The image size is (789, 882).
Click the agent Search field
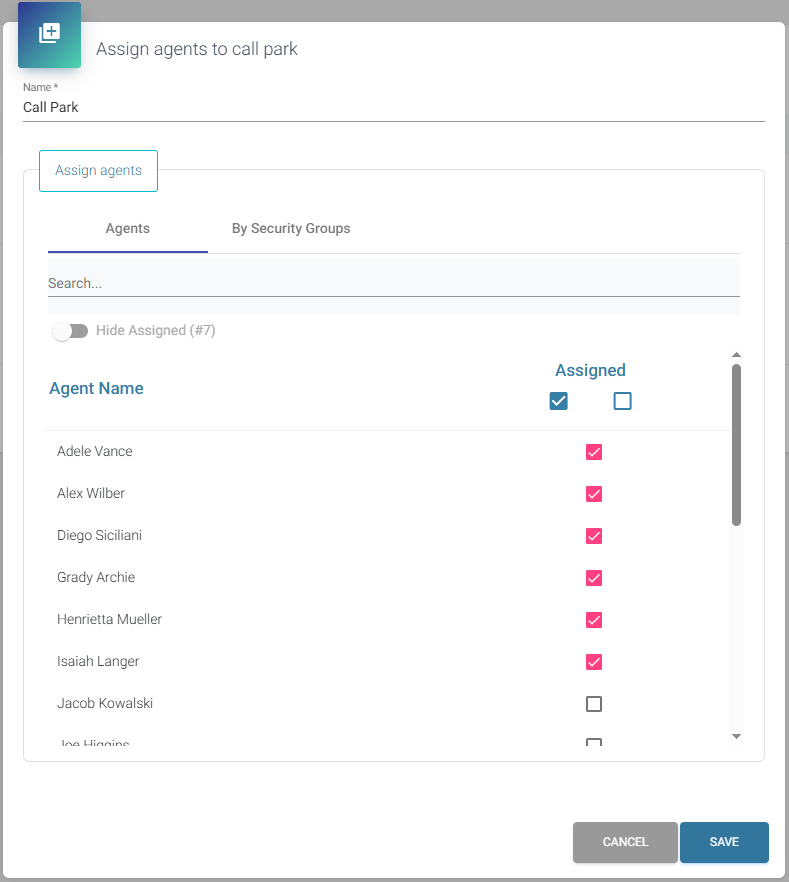pyautogui.click(x=393, y=283)
